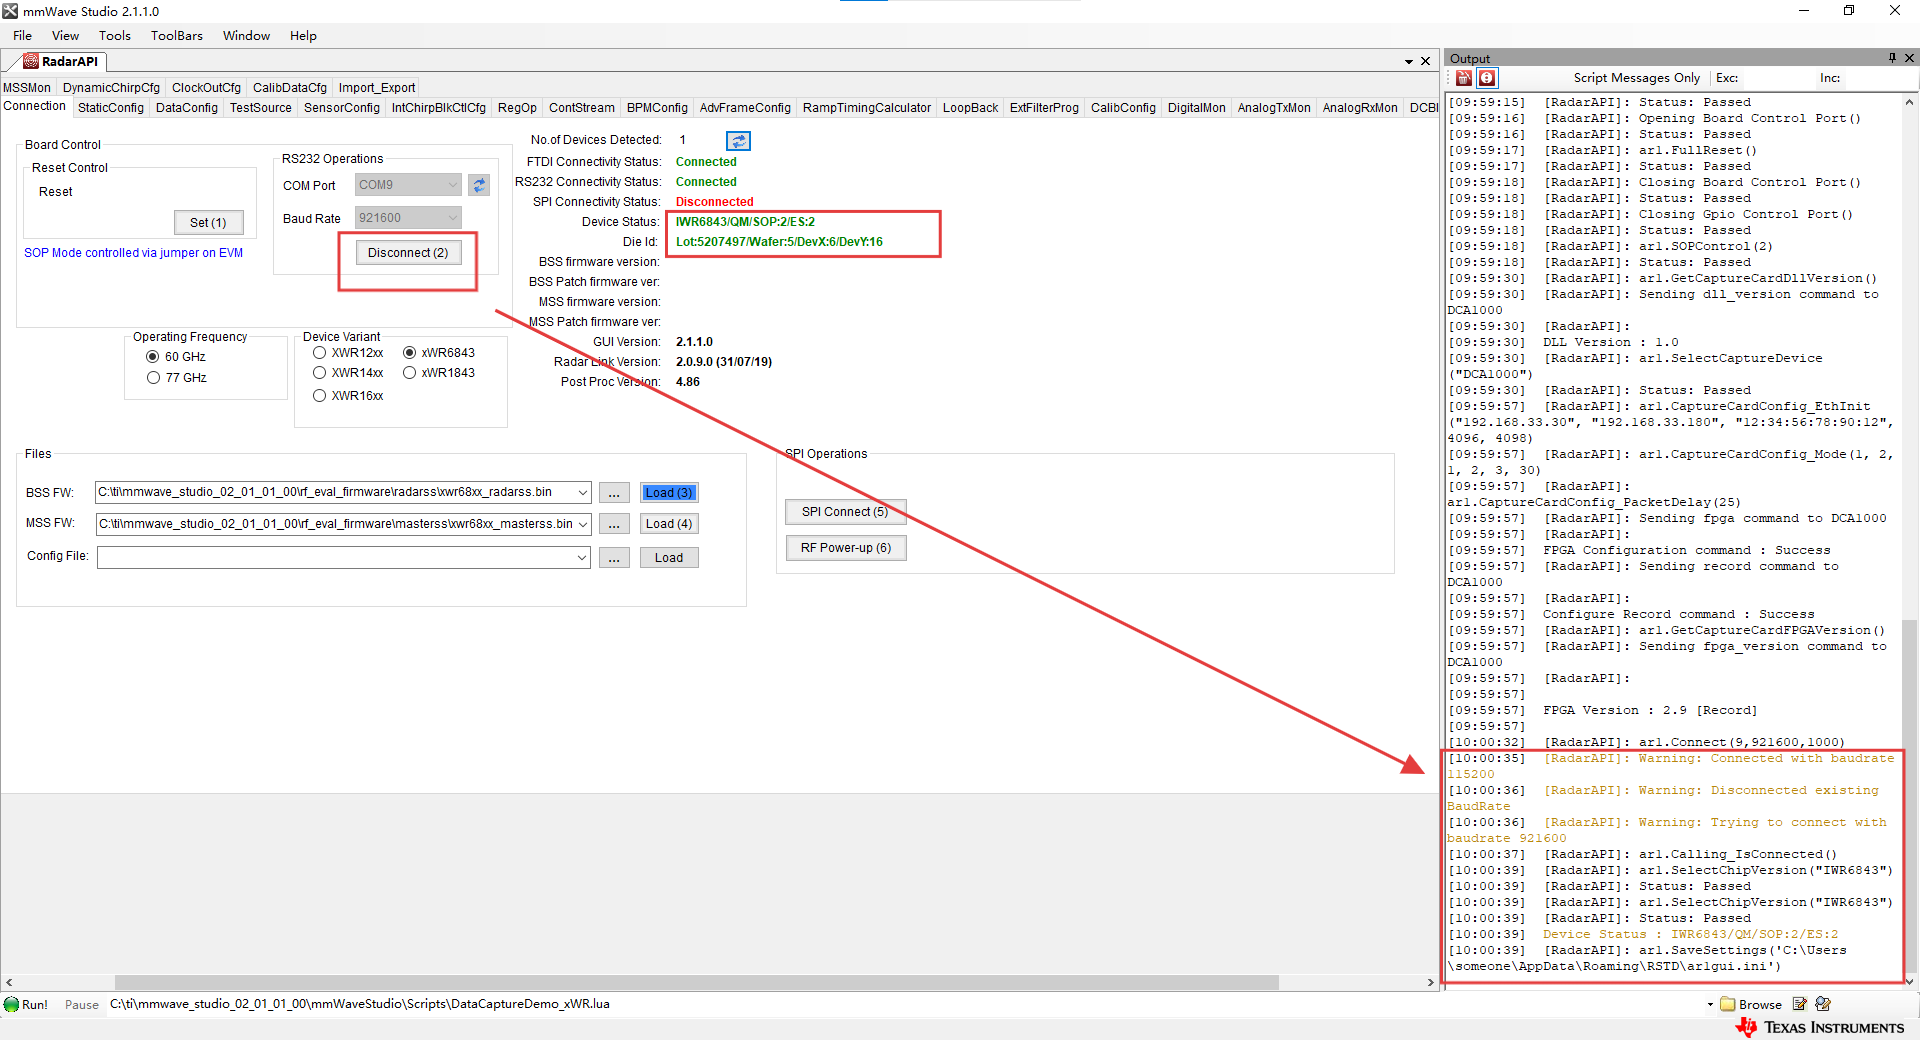The width and height of the screenshot is (1920, 1040).
Task: Choose the xWR1843 device variant
Action: [409, 373]
